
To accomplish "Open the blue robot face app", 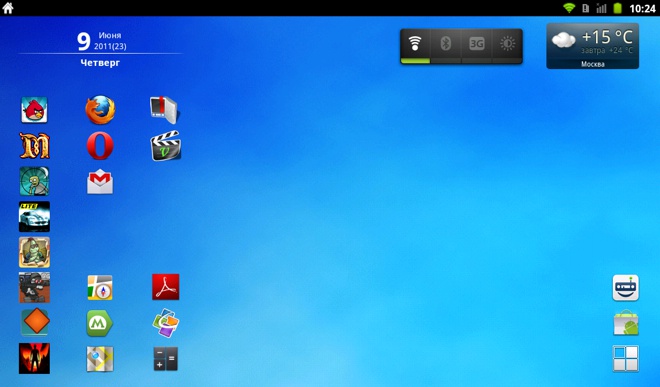I will (625, 288).
